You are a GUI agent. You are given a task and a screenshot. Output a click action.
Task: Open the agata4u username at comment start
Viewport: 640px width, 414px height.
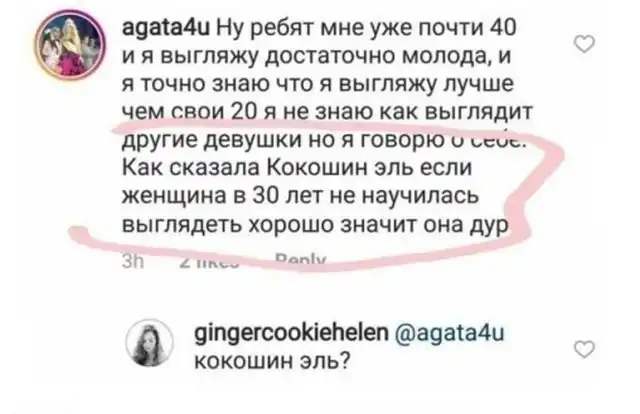coord(166,29)
